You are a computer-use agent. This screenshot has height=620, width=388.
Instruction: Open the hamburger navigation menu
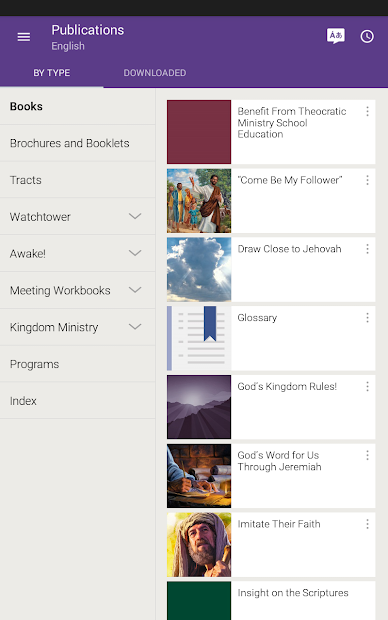point(24,37)
